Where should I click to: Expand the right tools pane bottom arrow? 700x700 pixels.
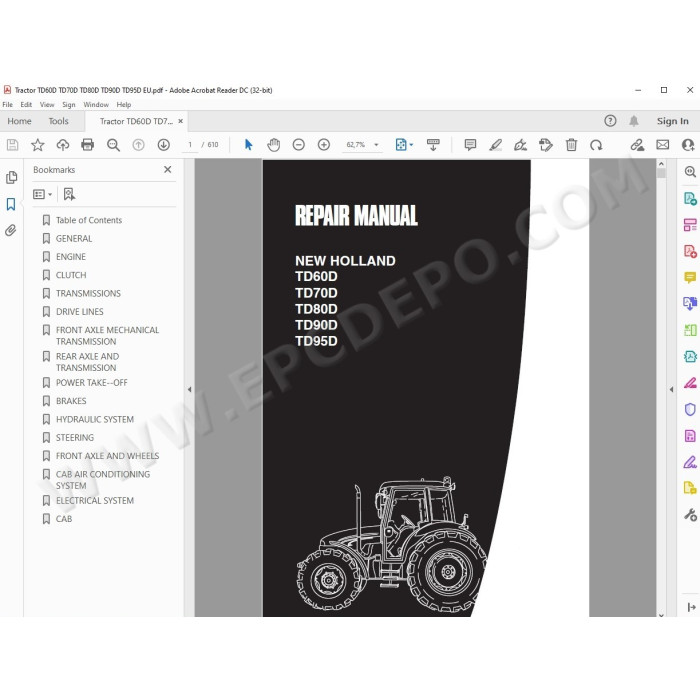[x=691, y=607]
